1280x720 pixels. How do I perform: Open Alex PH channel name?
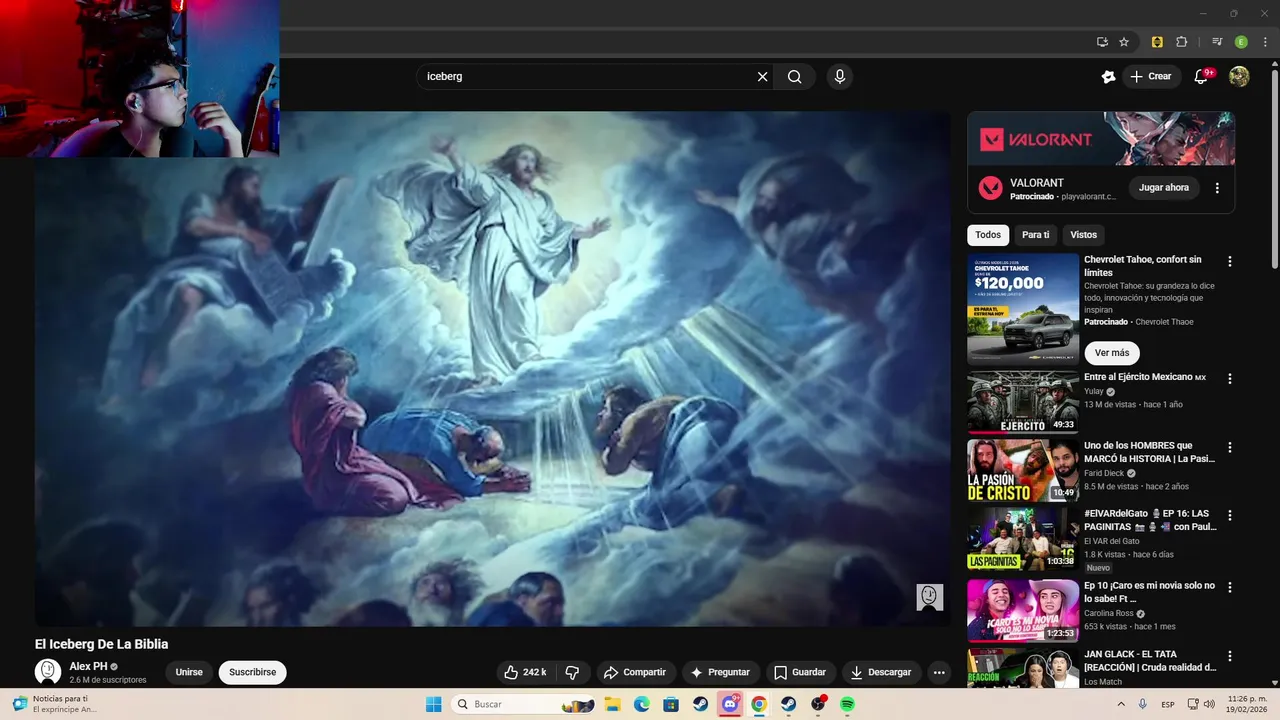(88, 666)
